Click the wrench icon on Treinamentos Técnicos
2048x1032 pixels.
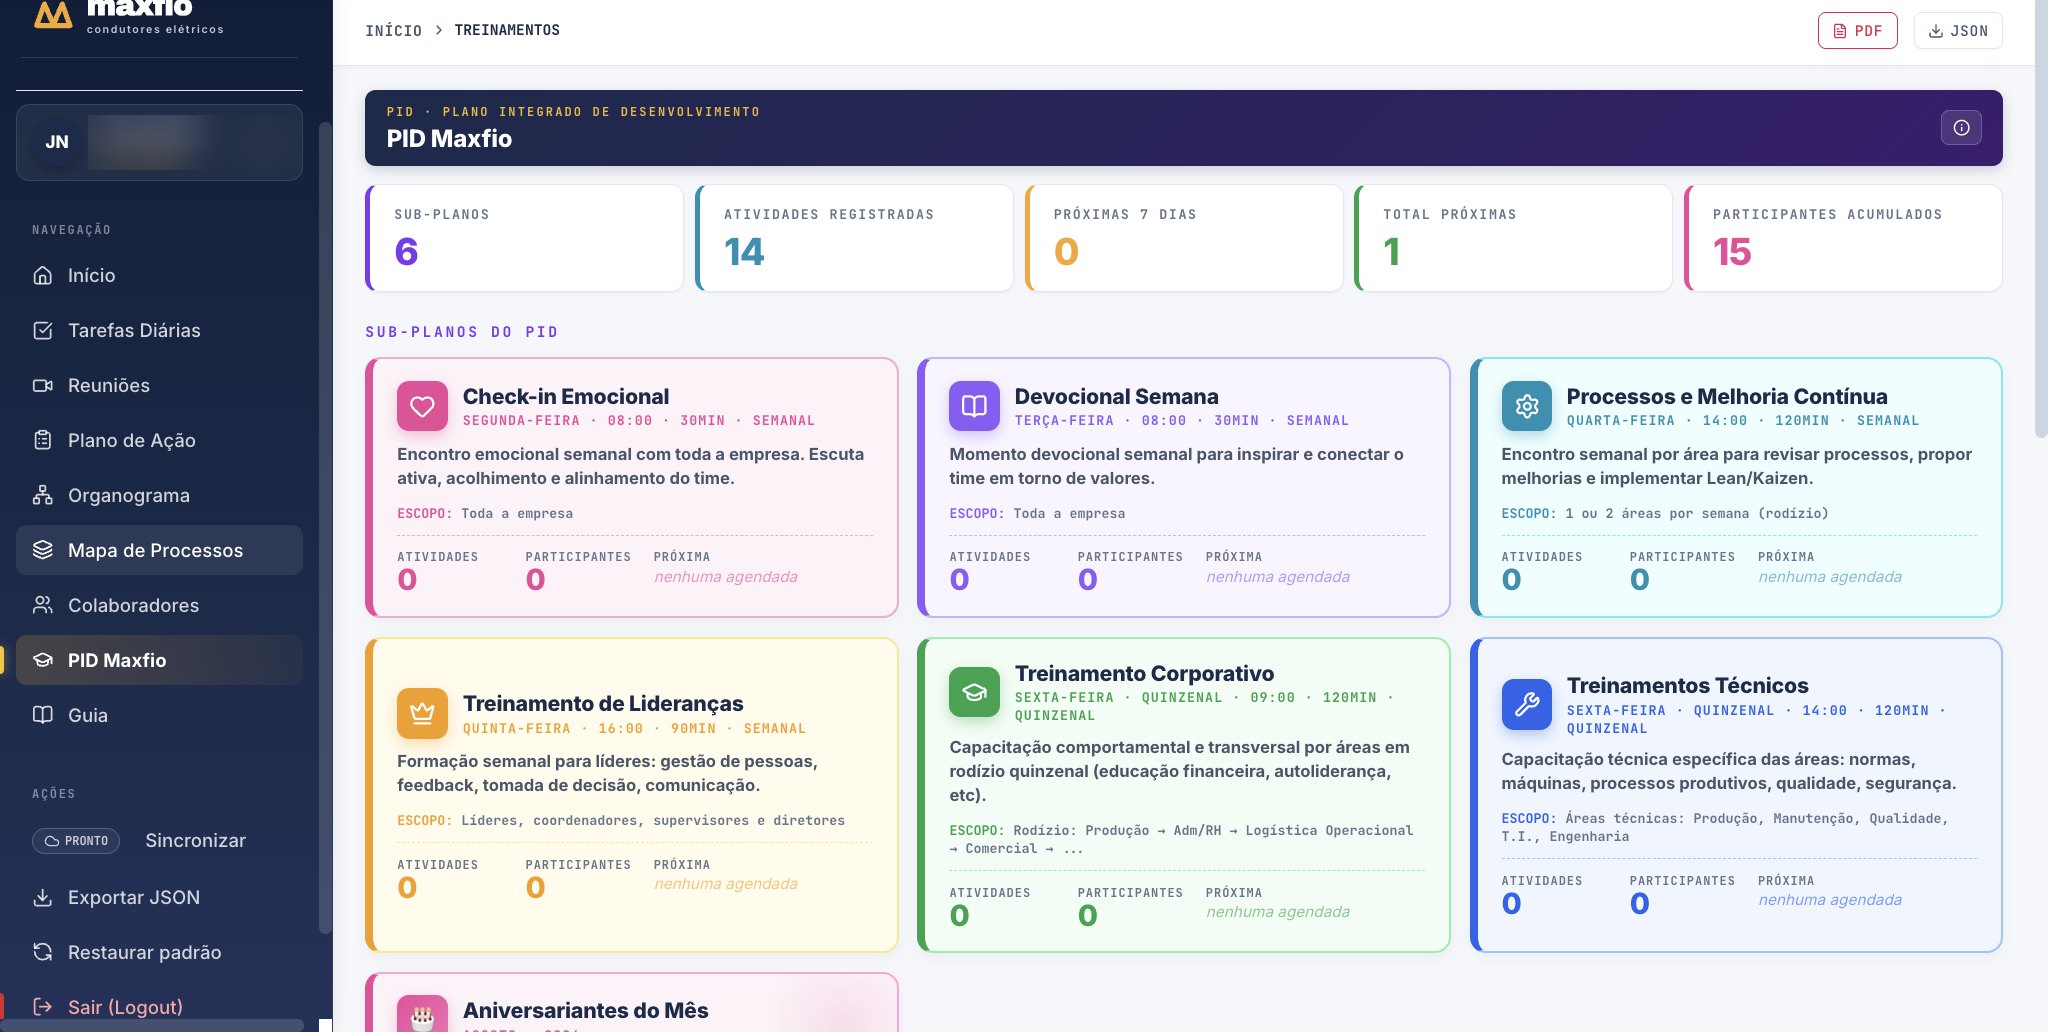pyautogui.click(x=1527, y=704)
